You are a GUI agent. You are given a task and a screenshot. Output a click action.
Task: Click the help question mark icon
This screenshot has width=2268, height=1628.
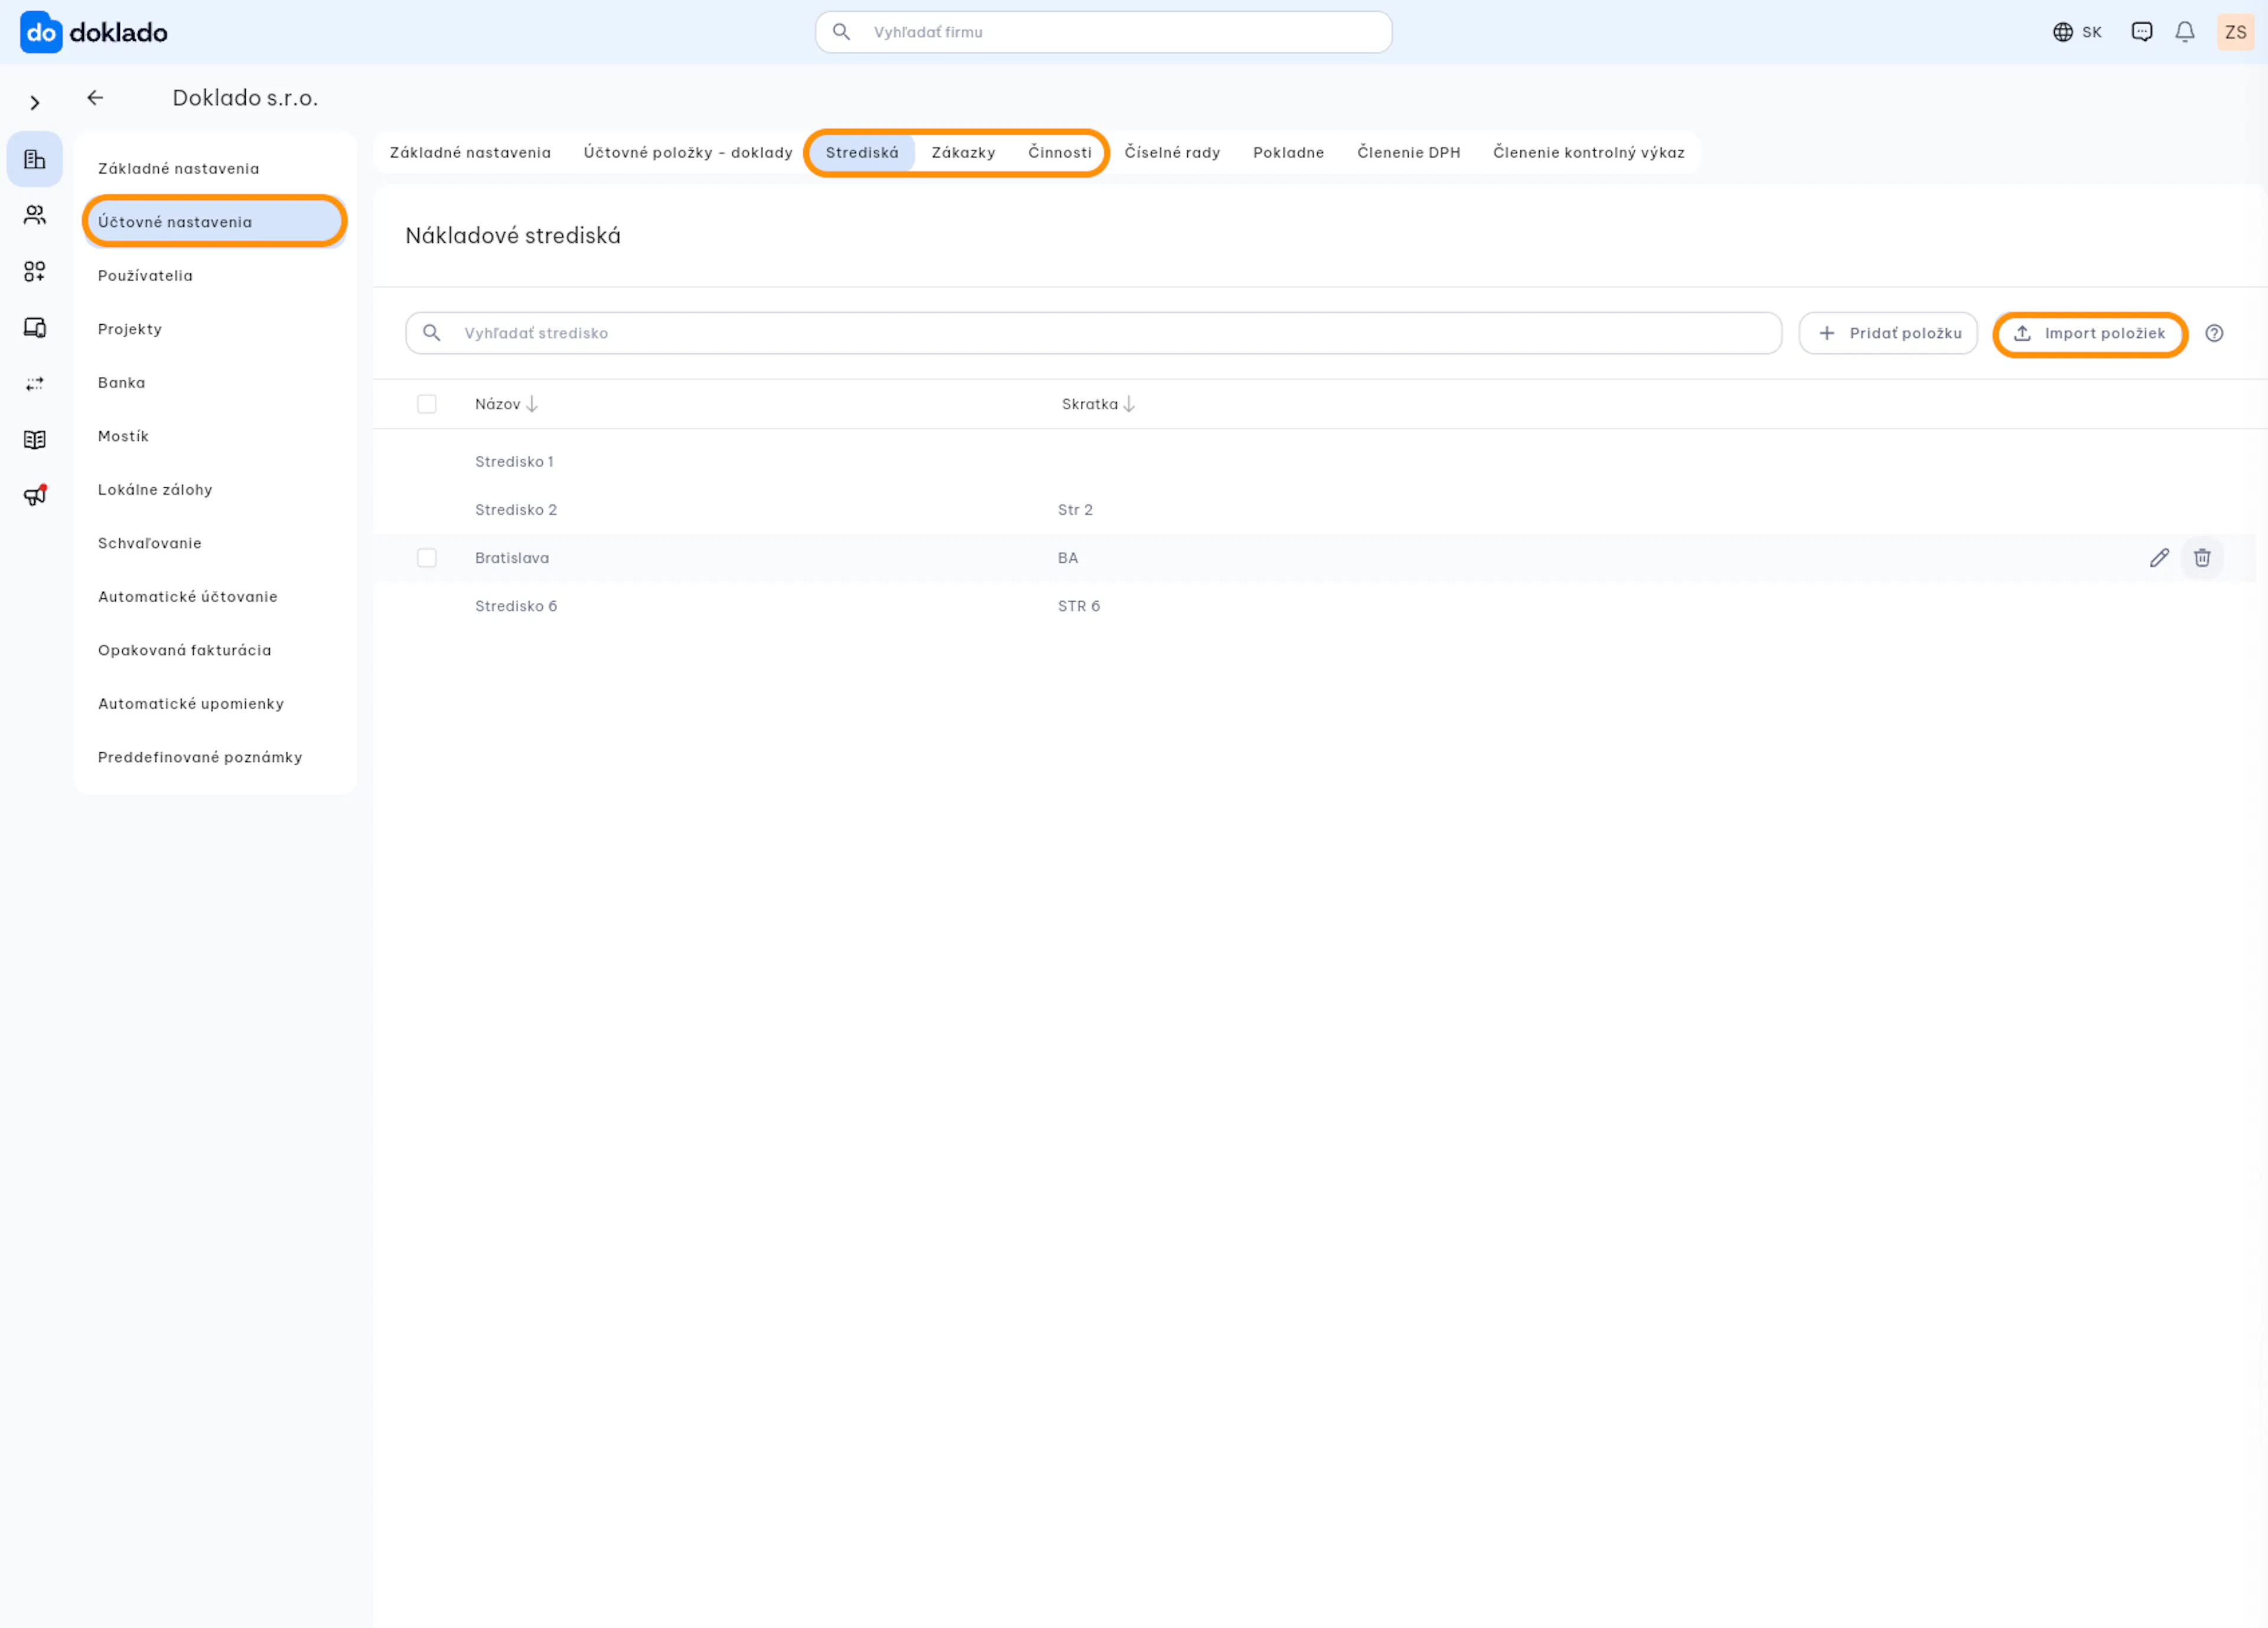pyautogui.click(x=2214, y=333)
